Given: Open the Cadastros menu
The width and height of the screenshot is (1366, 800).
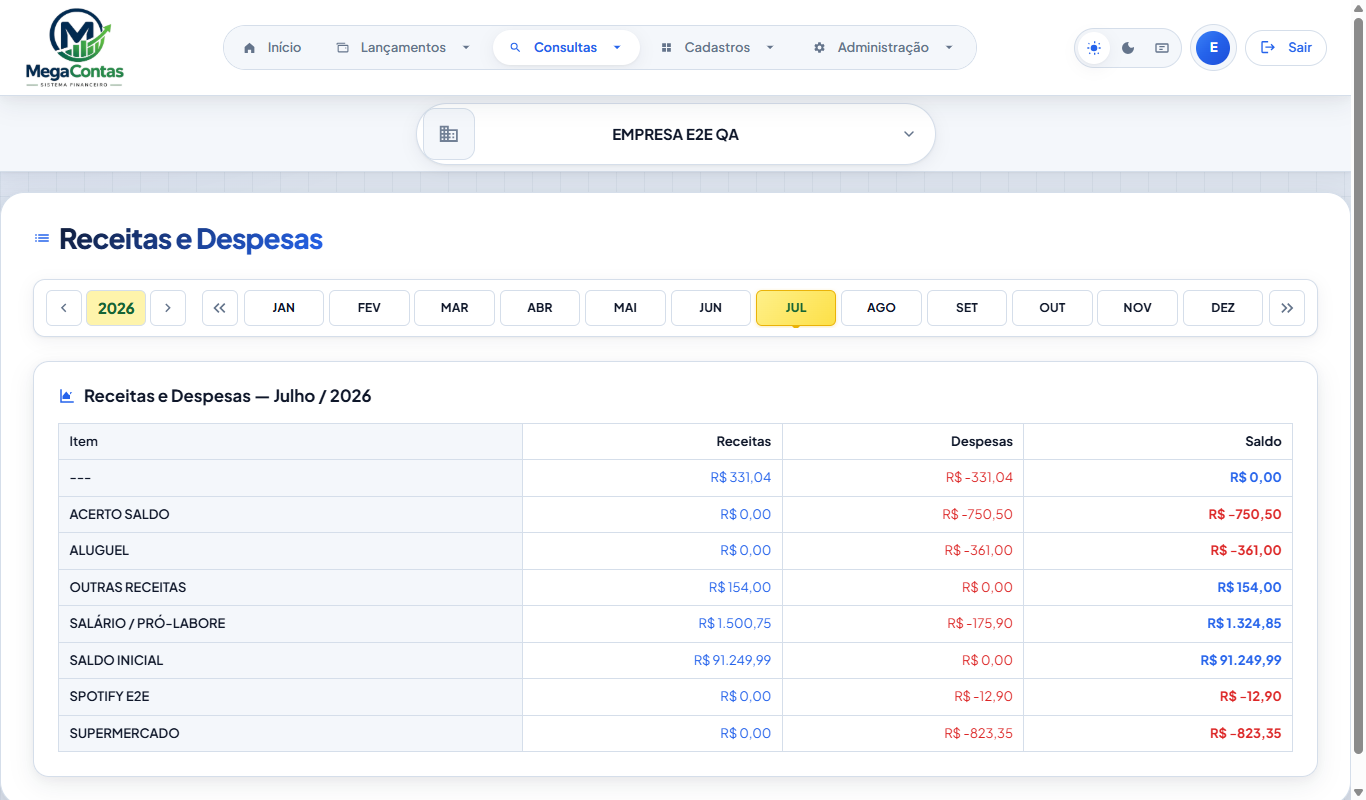Looking at the screenshot, I should tap(717, 48).
